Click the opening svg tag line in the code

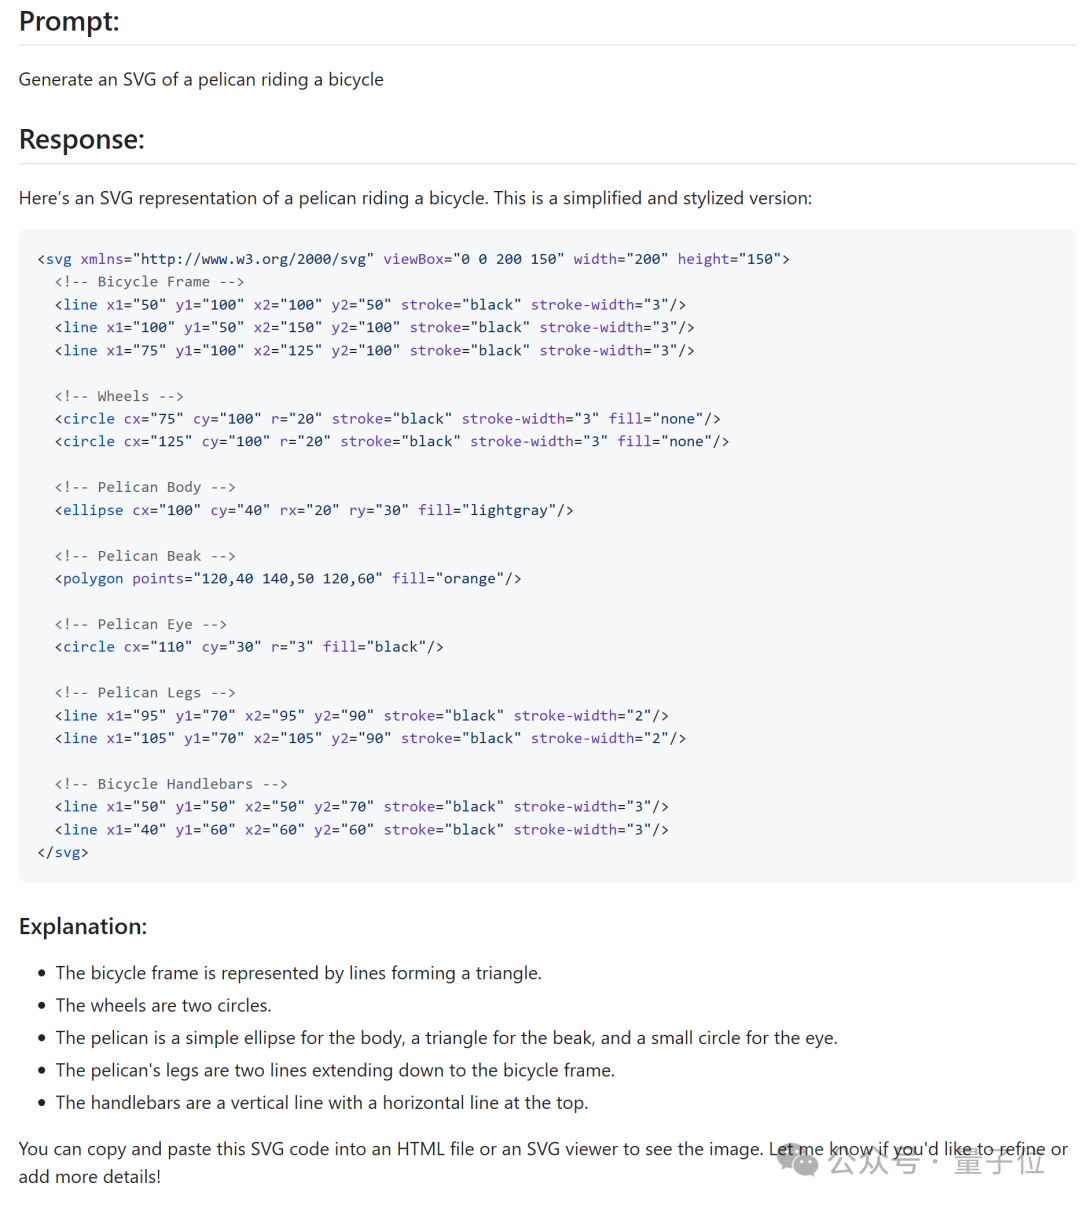[x=413, y=259]
